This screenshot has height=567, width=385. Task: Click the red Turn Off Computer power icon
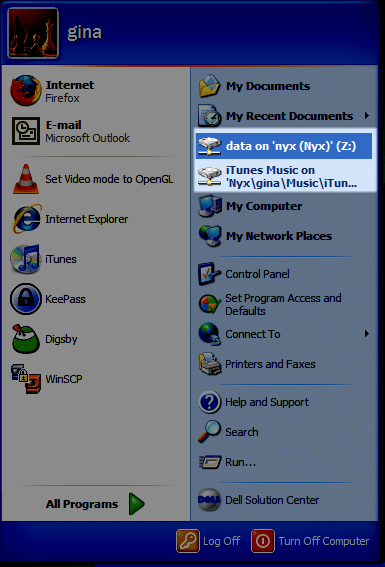tap(263, 541)
